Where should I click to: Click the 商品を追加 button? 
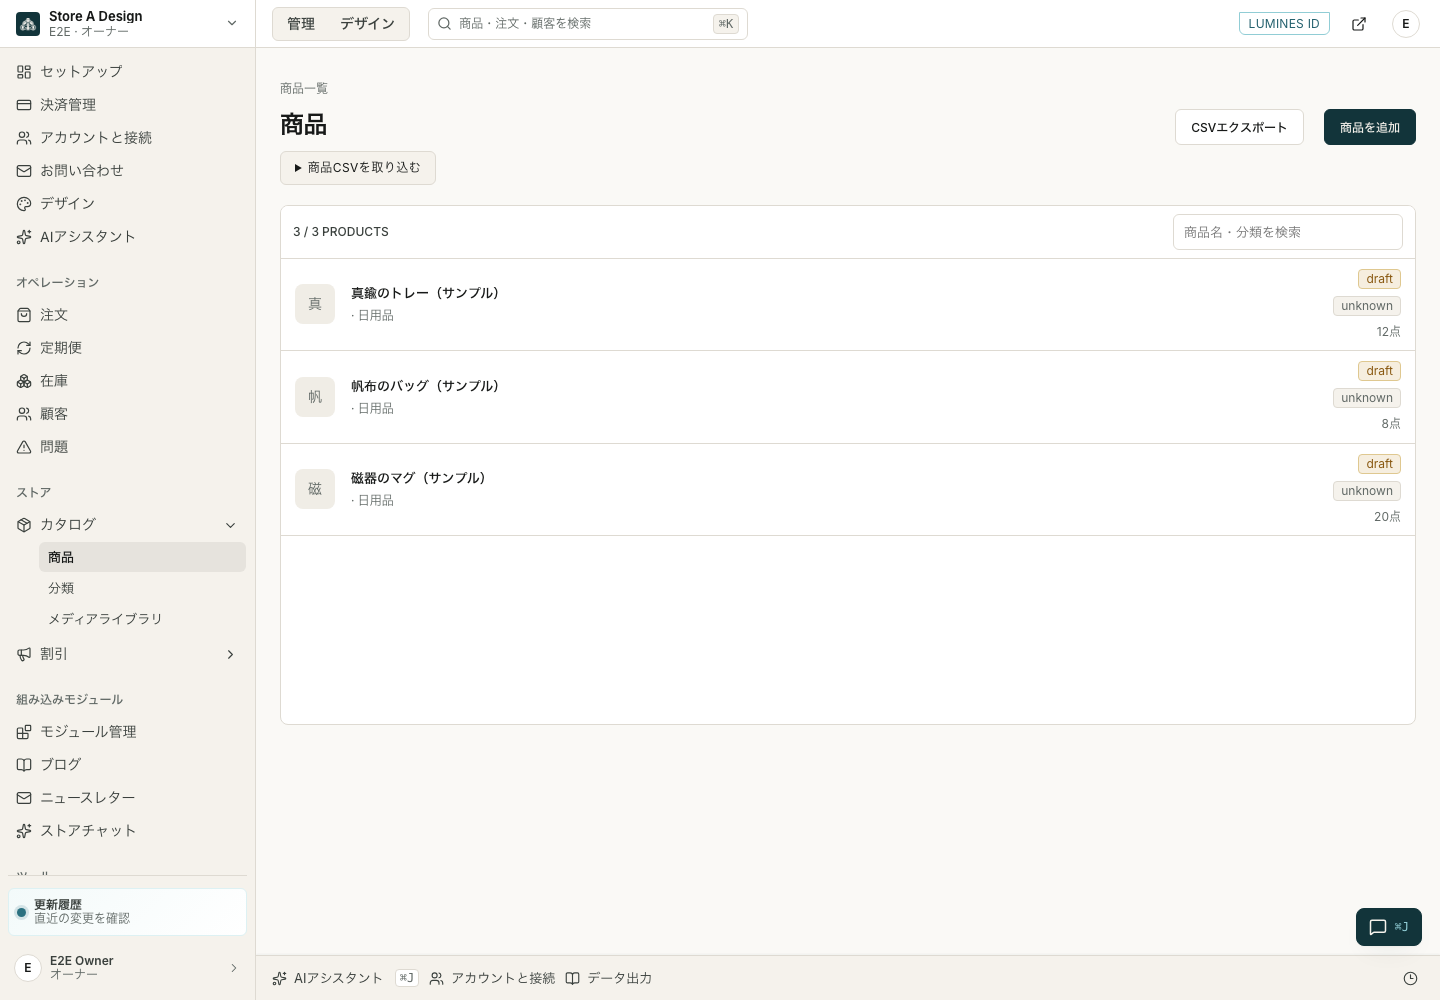pyautogui.click(x=1370, y=127)
